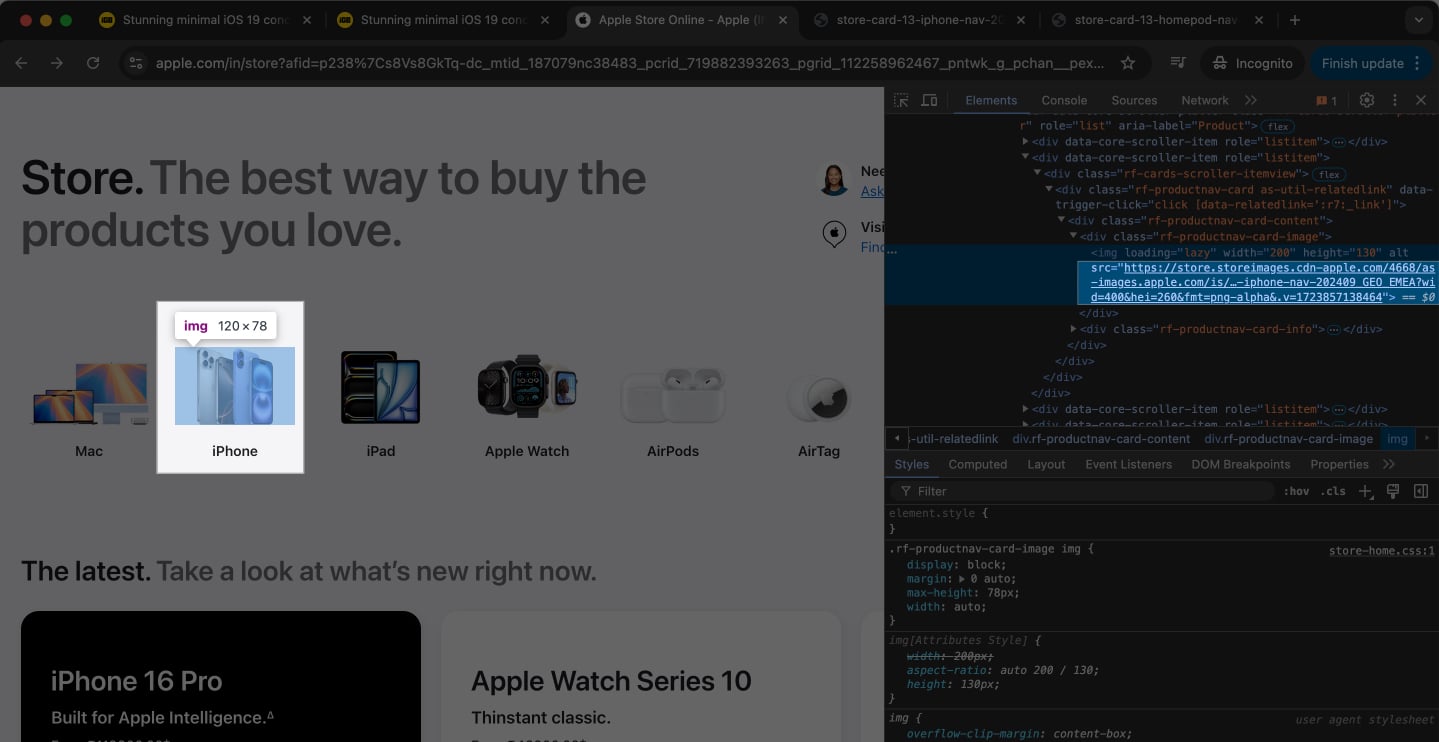This screenshot has height=742, width=1439.
Task: Open the Layout tab
Action: (x=1046, y=464)
